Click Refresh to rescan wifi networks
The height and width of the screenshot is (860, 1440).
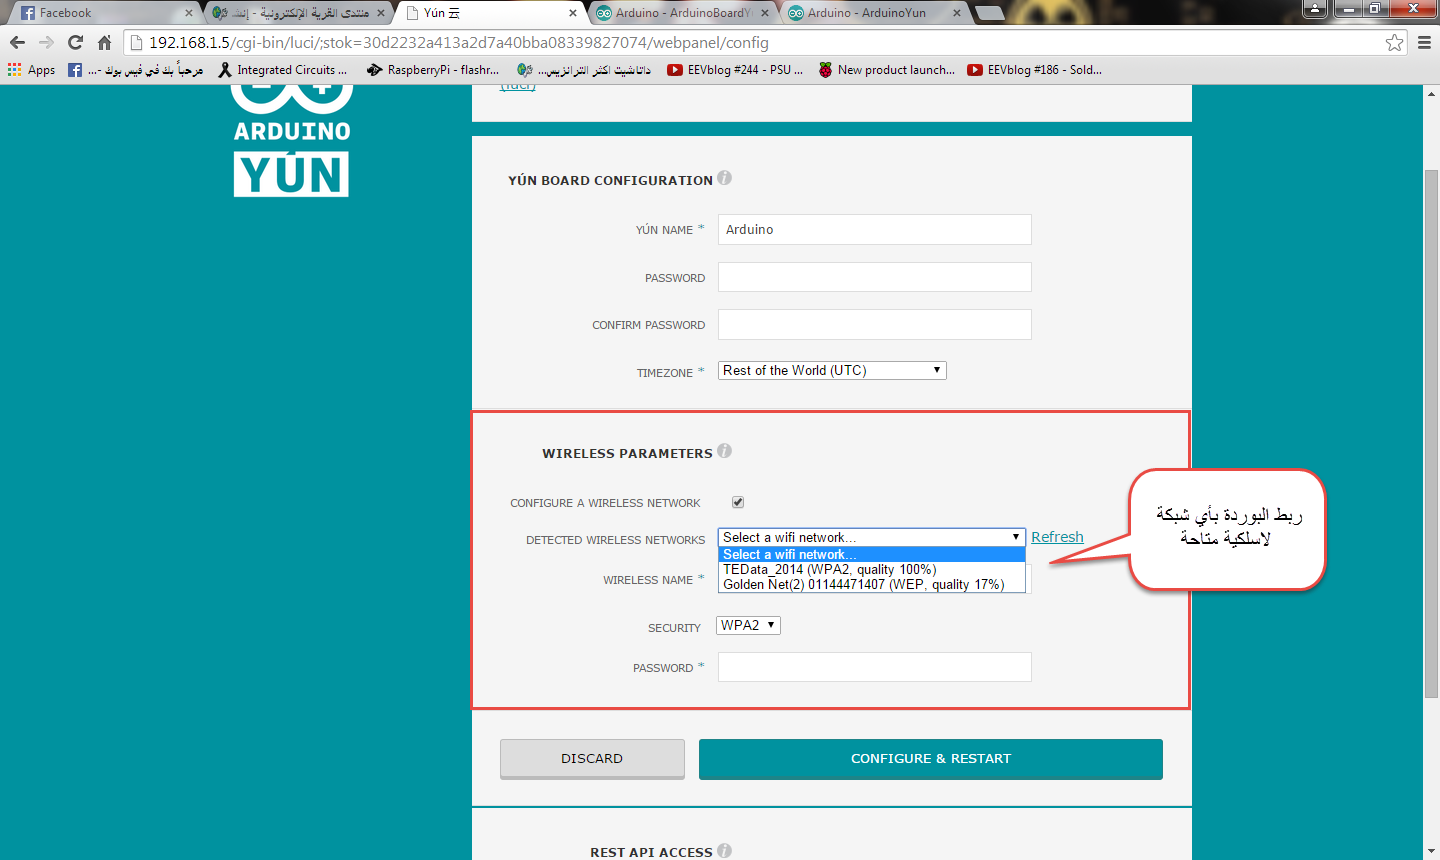tap(1057, 537)
